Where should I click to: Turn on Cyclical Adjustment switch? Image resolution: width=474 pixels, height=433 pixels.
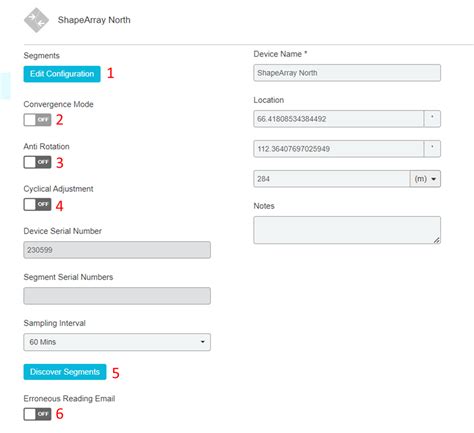[x=37, y=204]
